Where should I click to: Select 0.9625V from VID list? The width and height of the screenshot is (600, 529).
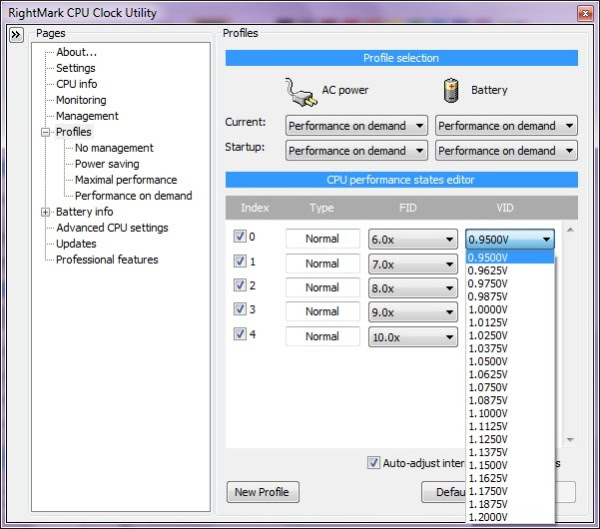click(510, 271)
